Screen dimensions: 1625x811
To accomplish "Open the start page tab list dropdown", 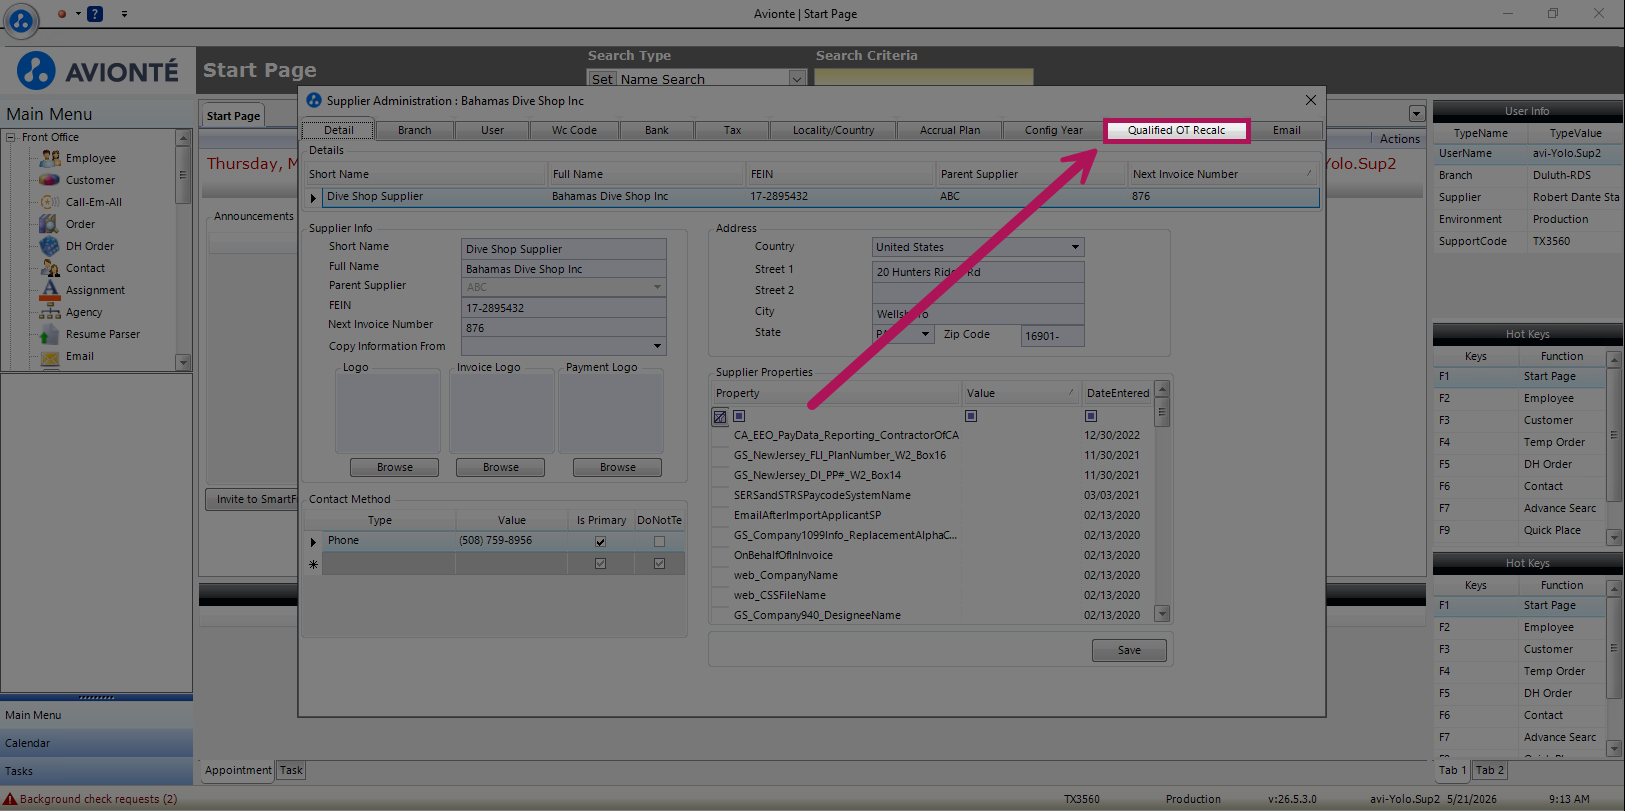I will coord(1416,114).
